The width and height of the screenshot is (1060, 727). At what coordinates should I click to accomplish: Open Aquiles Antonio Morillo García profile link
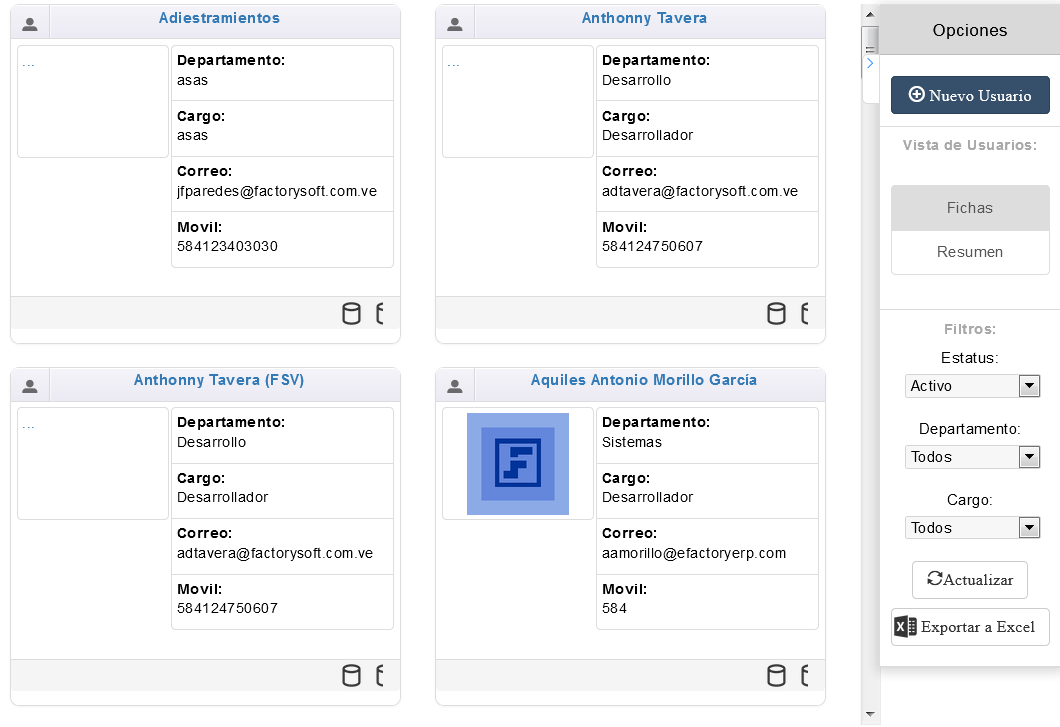(x=643, y=380)
